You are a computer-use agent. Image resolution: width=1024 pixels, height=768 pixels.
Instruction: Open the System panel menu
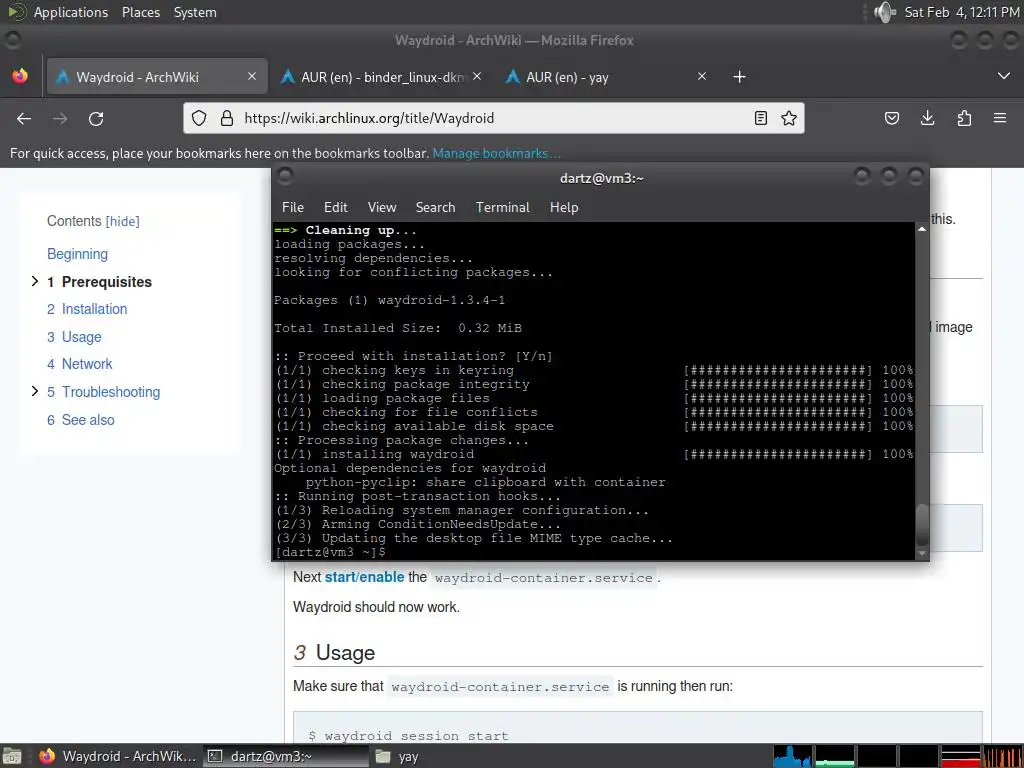click(x=195, y=12)
